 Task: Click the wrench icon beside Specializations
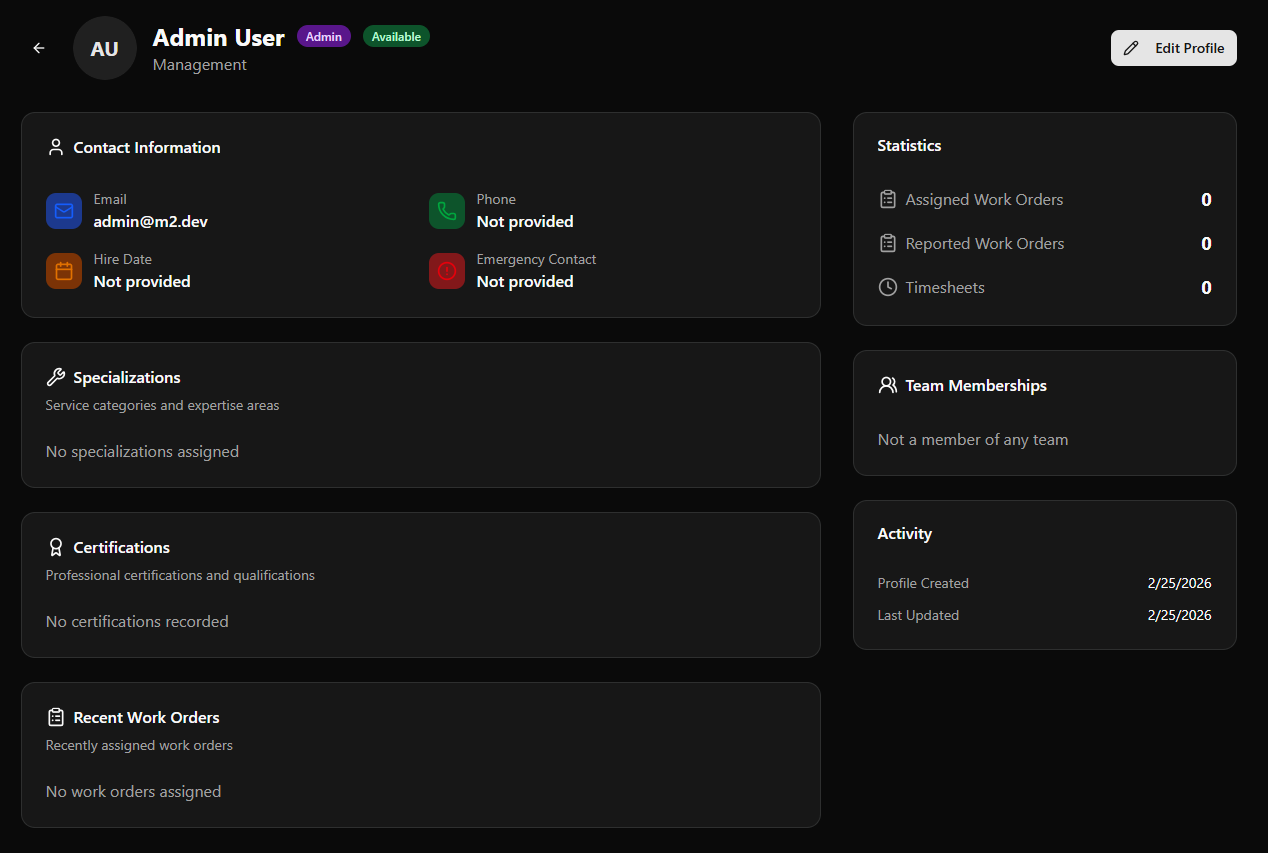point(56,377)
